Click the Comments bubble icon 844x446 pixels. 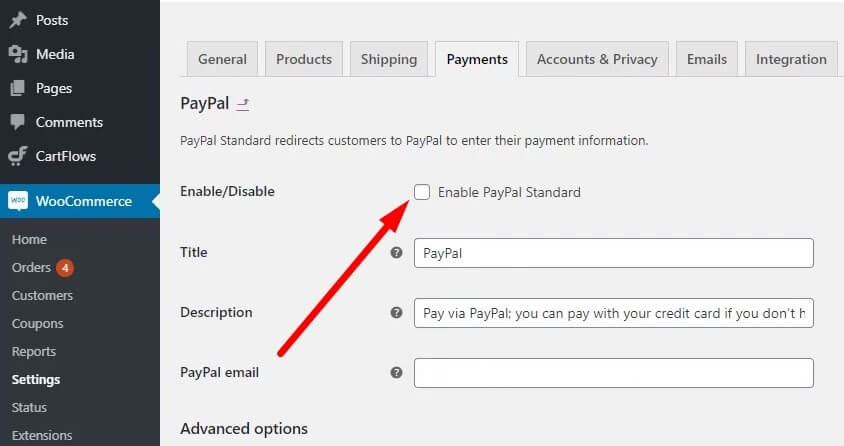[18, 122]
